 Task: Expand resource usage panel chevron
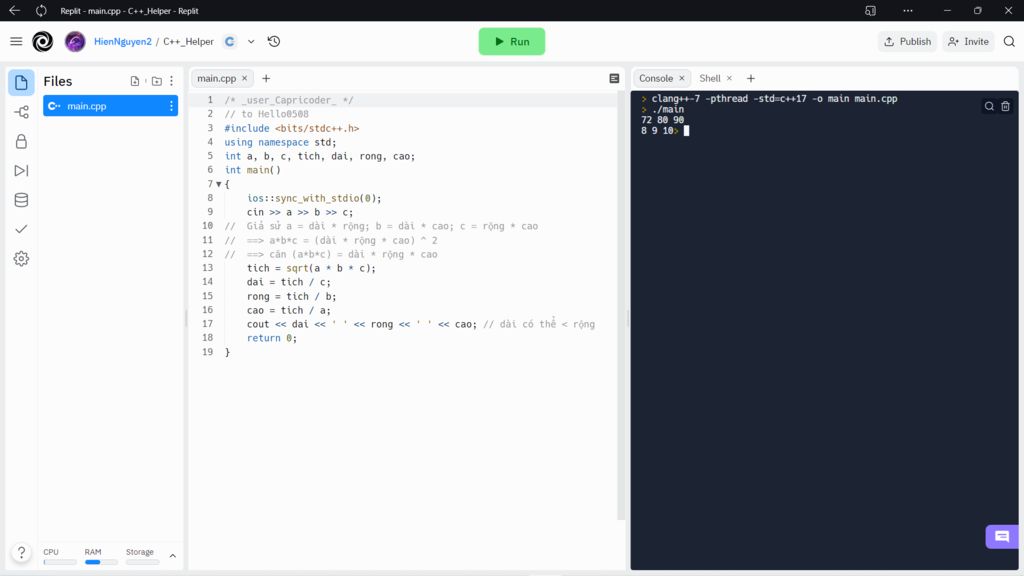(x=172, y=556)
